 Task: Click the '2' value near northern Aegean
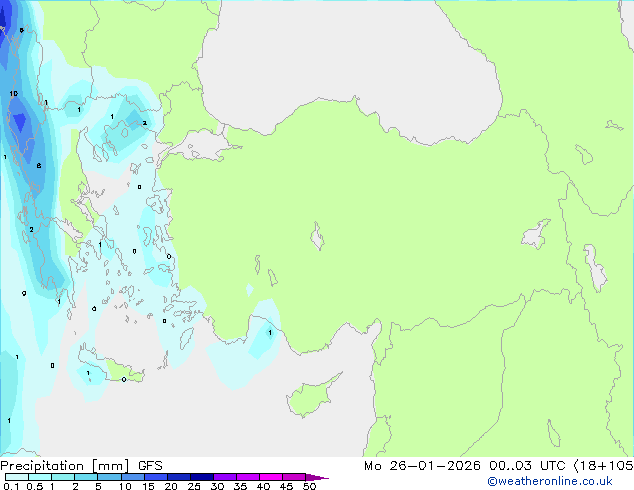(144, 123)
